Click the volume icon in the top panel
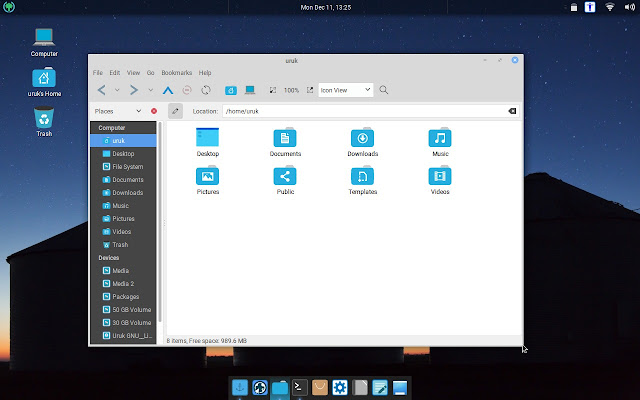The height and width of the screenshot is (400, 640). (x=629, y=7)
